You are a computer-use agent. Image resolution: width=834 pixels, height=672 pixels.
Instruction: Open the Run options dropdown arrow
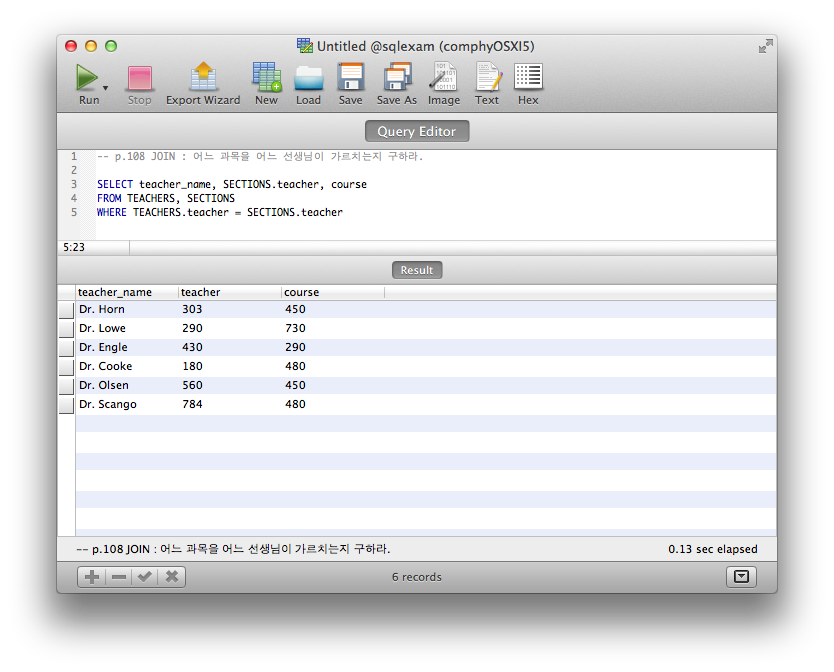(x=105, y=88)
